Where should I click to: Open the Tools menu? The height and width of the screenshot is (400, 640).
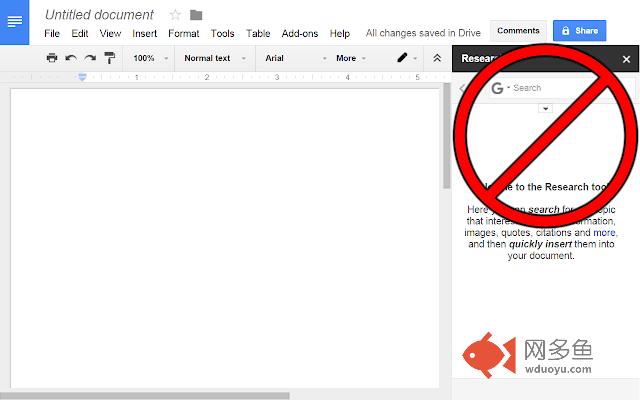click(222, 33)
